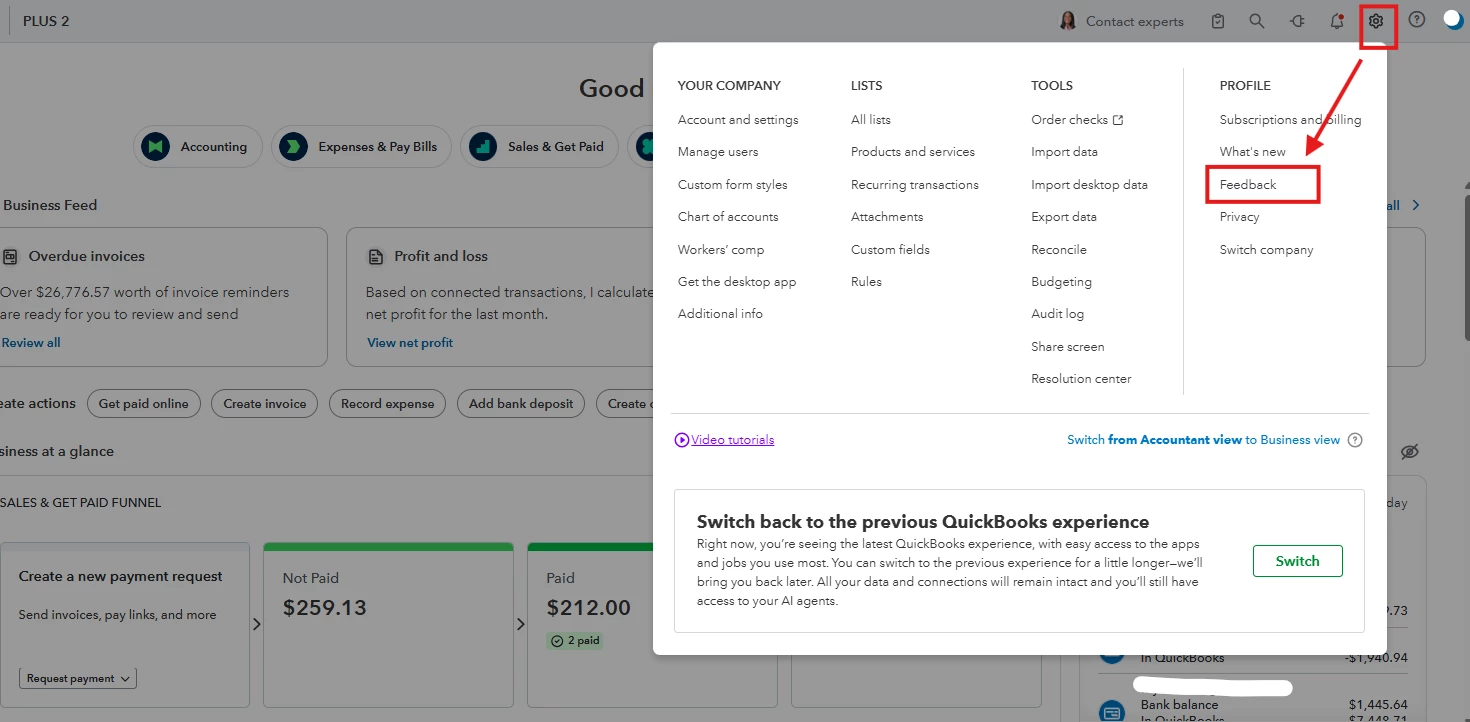Toggle the hide-amounts eye icon
1470x722 pixels.
1410,452
